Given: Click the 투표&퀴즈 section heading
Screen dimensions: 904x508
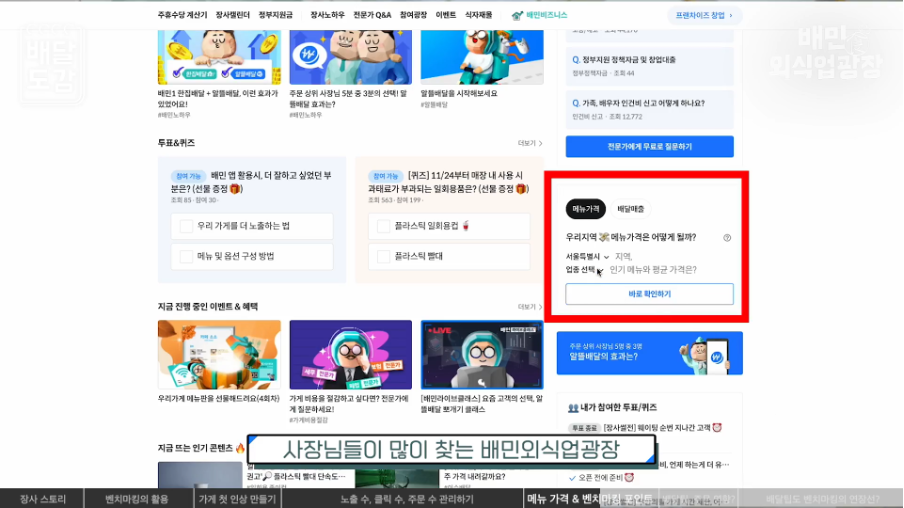Looking at the screenshot, I should pos(176,143).
